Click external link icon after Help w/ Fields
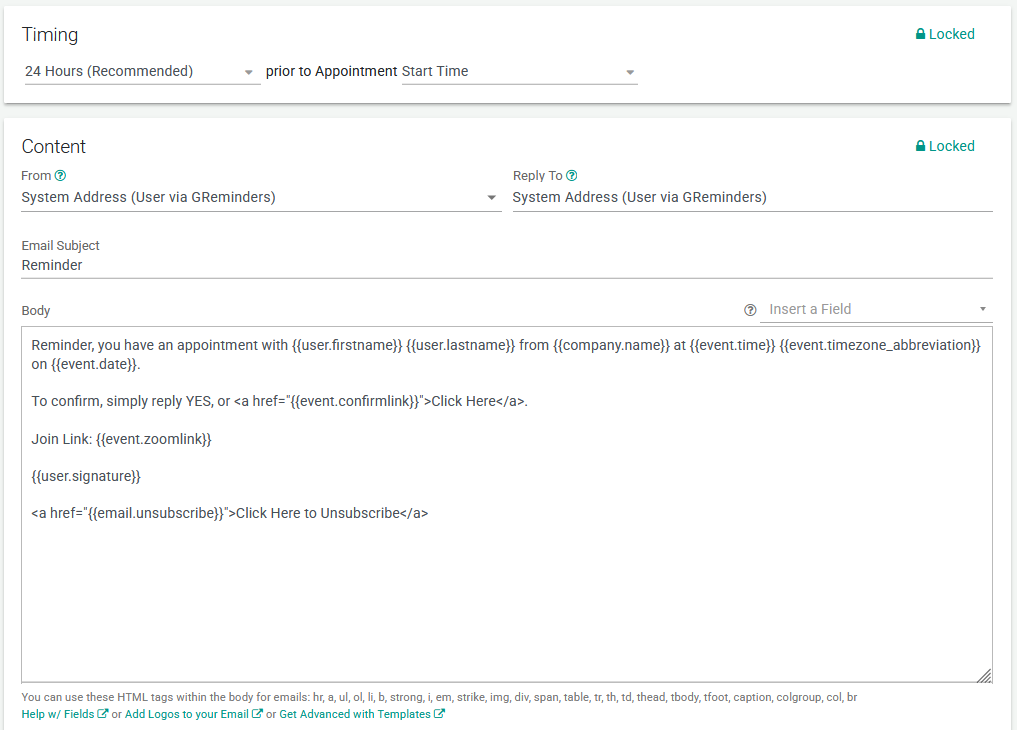1017x730 pixels. coord(103,714)
